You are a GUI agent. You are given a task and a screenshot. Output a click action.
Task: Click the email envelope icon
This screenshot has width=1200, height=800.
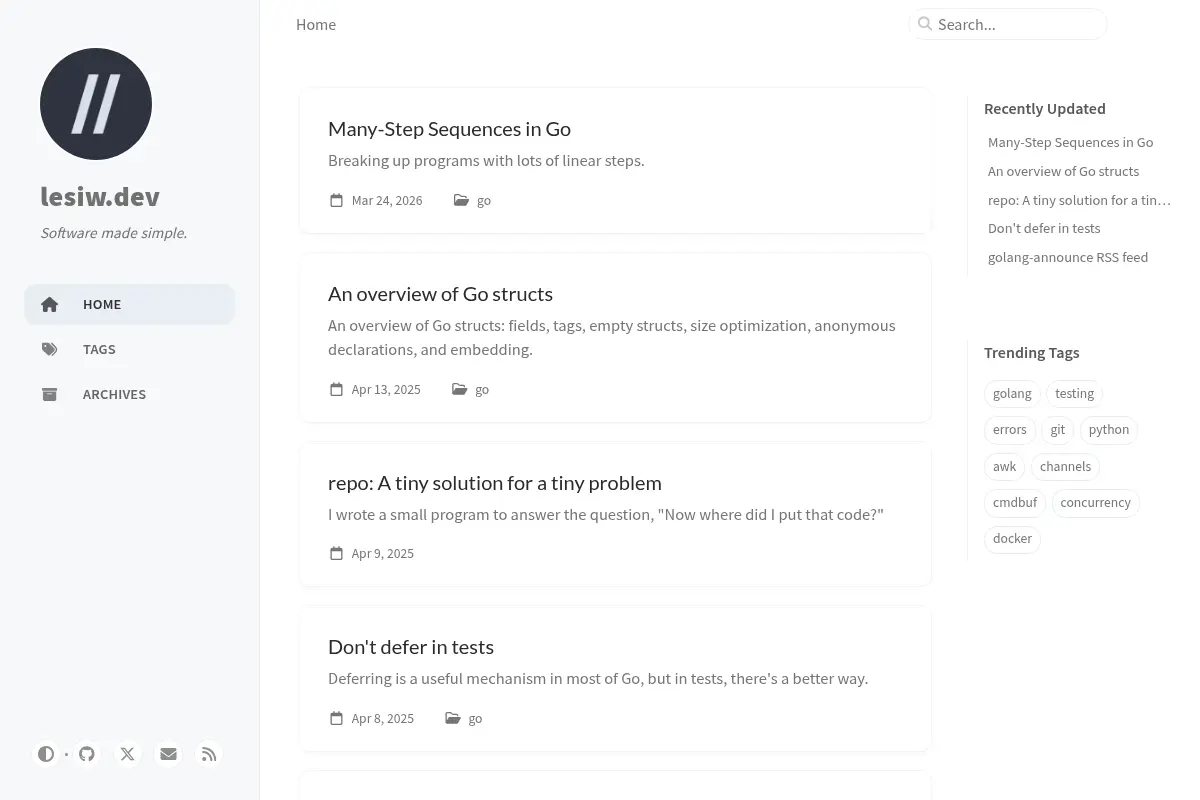point(168,754)
